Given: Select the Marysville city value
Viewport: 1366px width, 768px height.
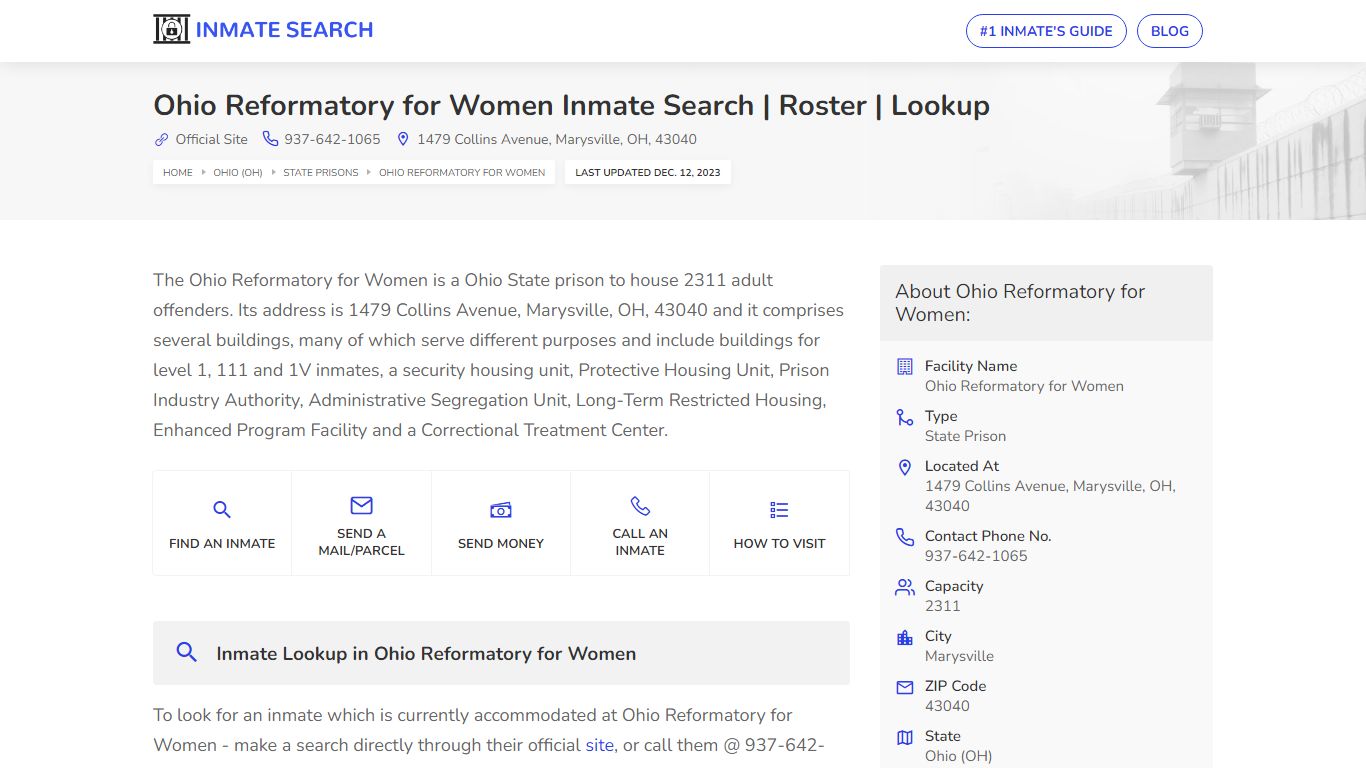Looking at the screenshot, I should click(959, 656).
